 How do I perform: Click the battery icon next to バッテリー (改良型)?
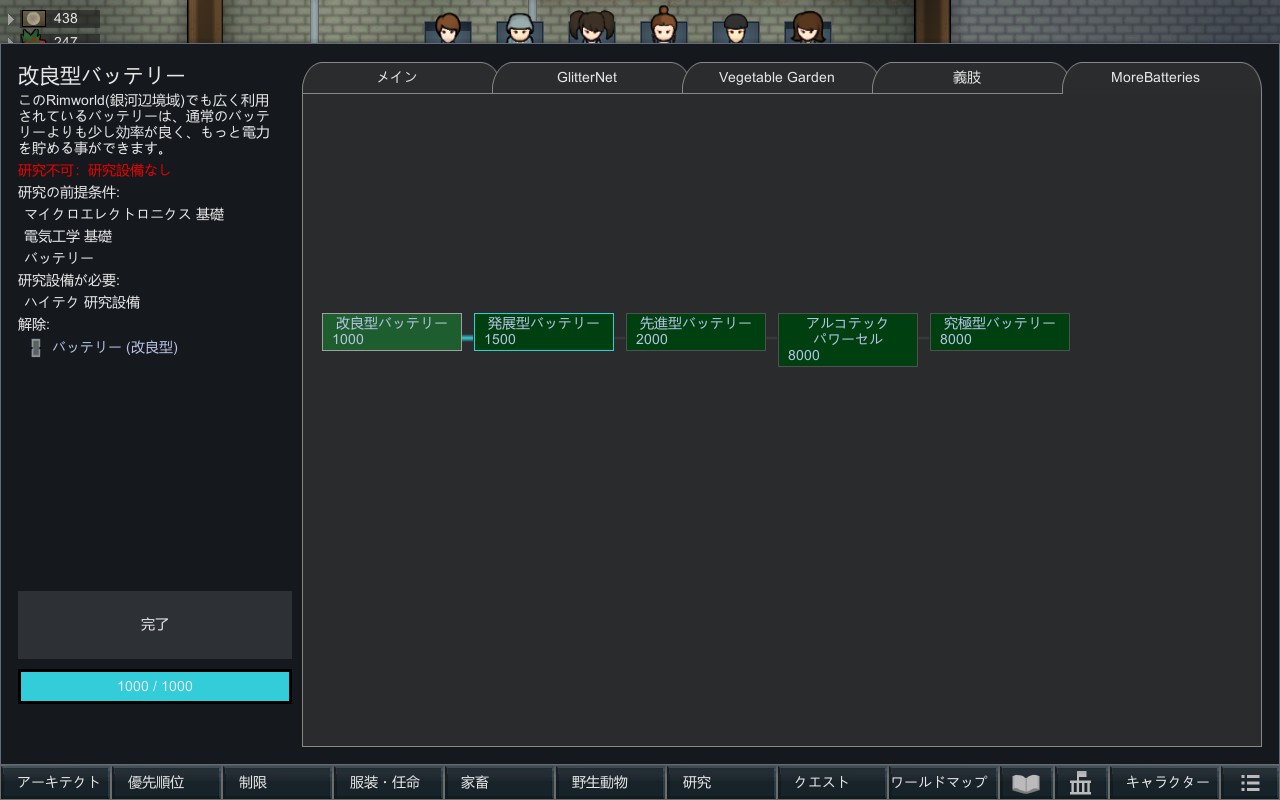click(x=36, y=347)
